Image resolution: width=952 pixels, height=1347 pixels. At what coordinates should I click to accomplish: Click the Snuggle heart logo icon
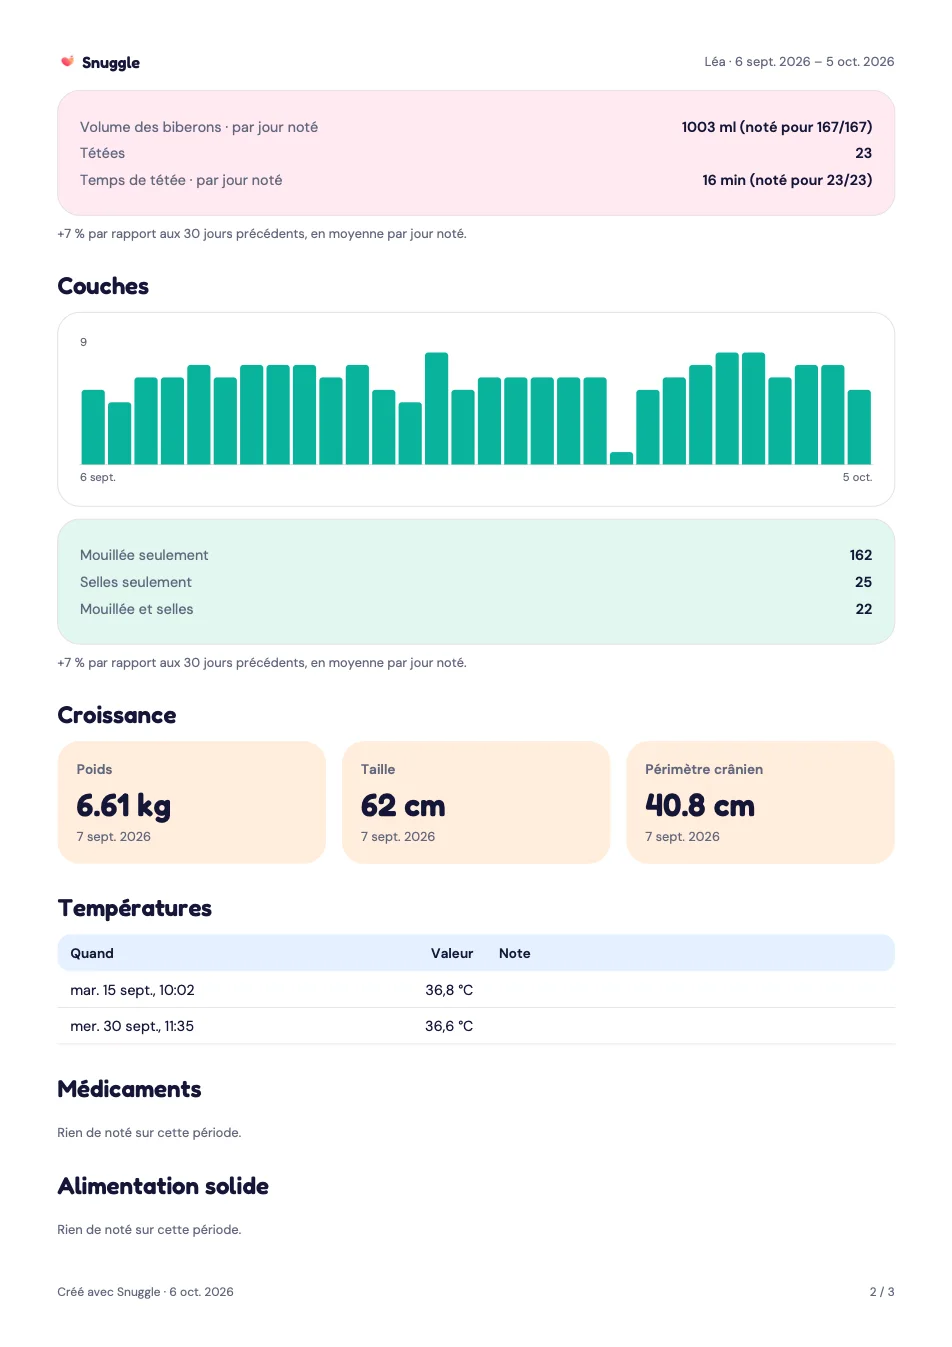point(67,62)
